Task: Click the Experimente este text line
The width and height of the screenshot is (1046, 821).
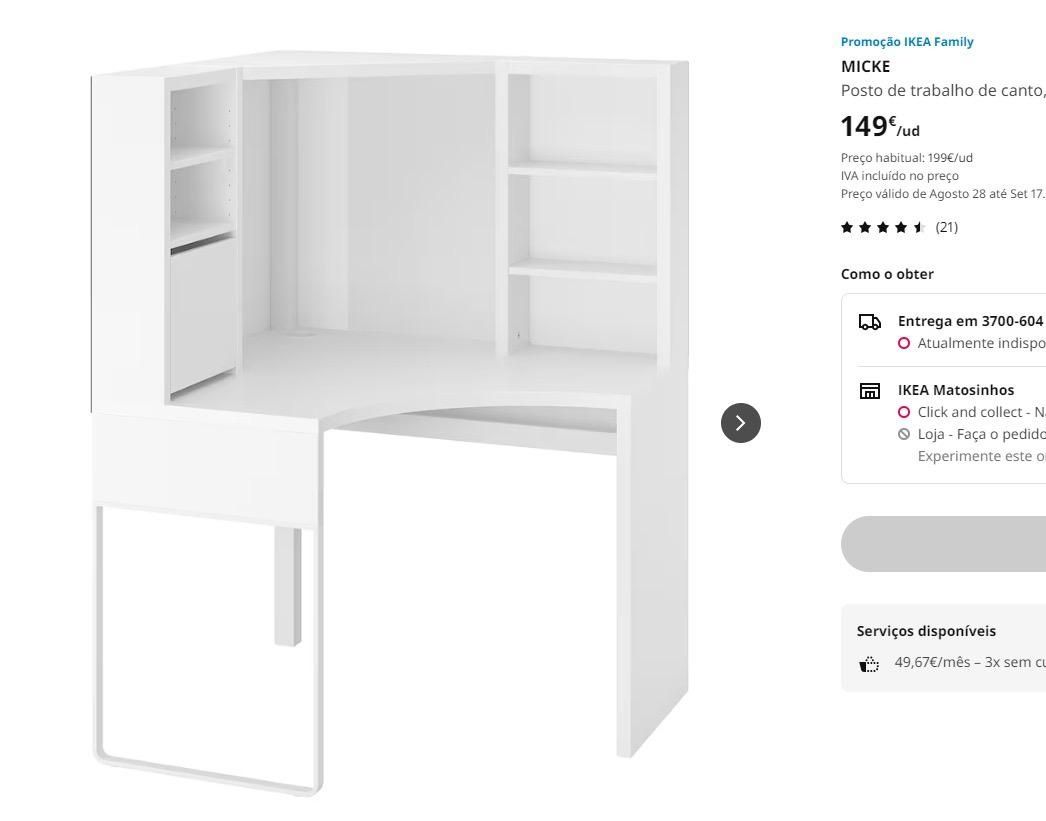Action: pos(981,456)
